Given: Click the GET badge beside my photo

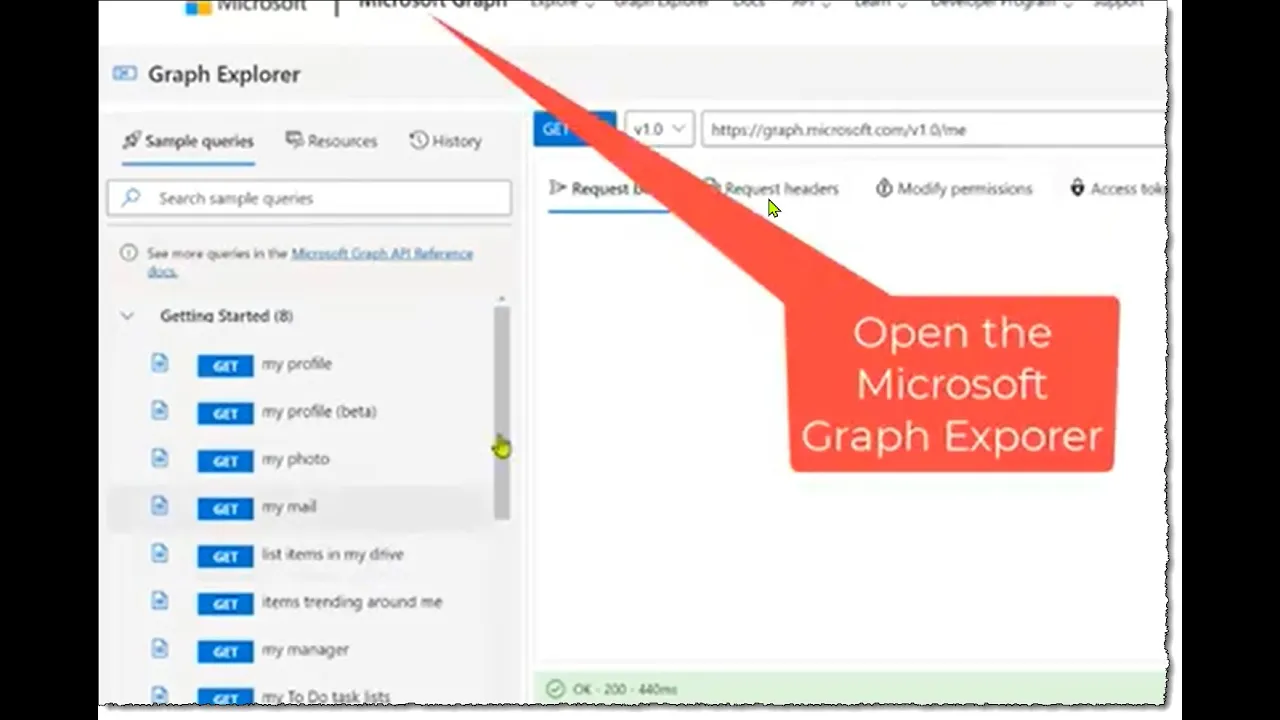Looking at the screenshot, I should (x=225, y=461).
